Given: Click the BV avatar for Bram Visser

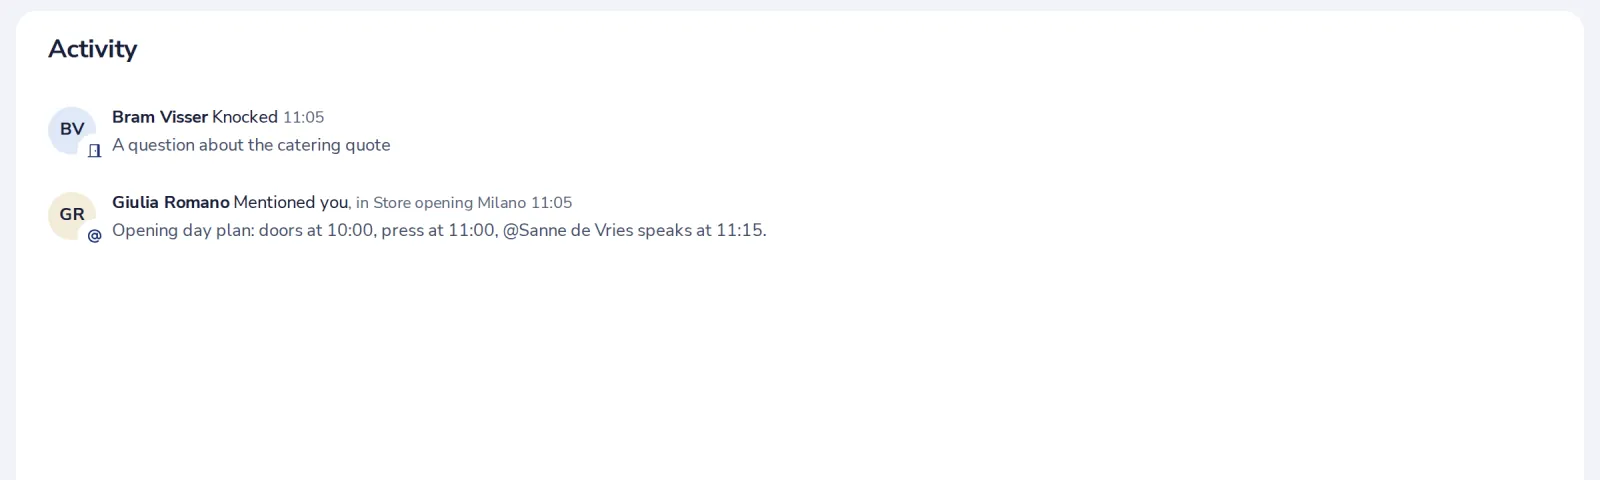Looking at the screenshot, I should point(72,130).
